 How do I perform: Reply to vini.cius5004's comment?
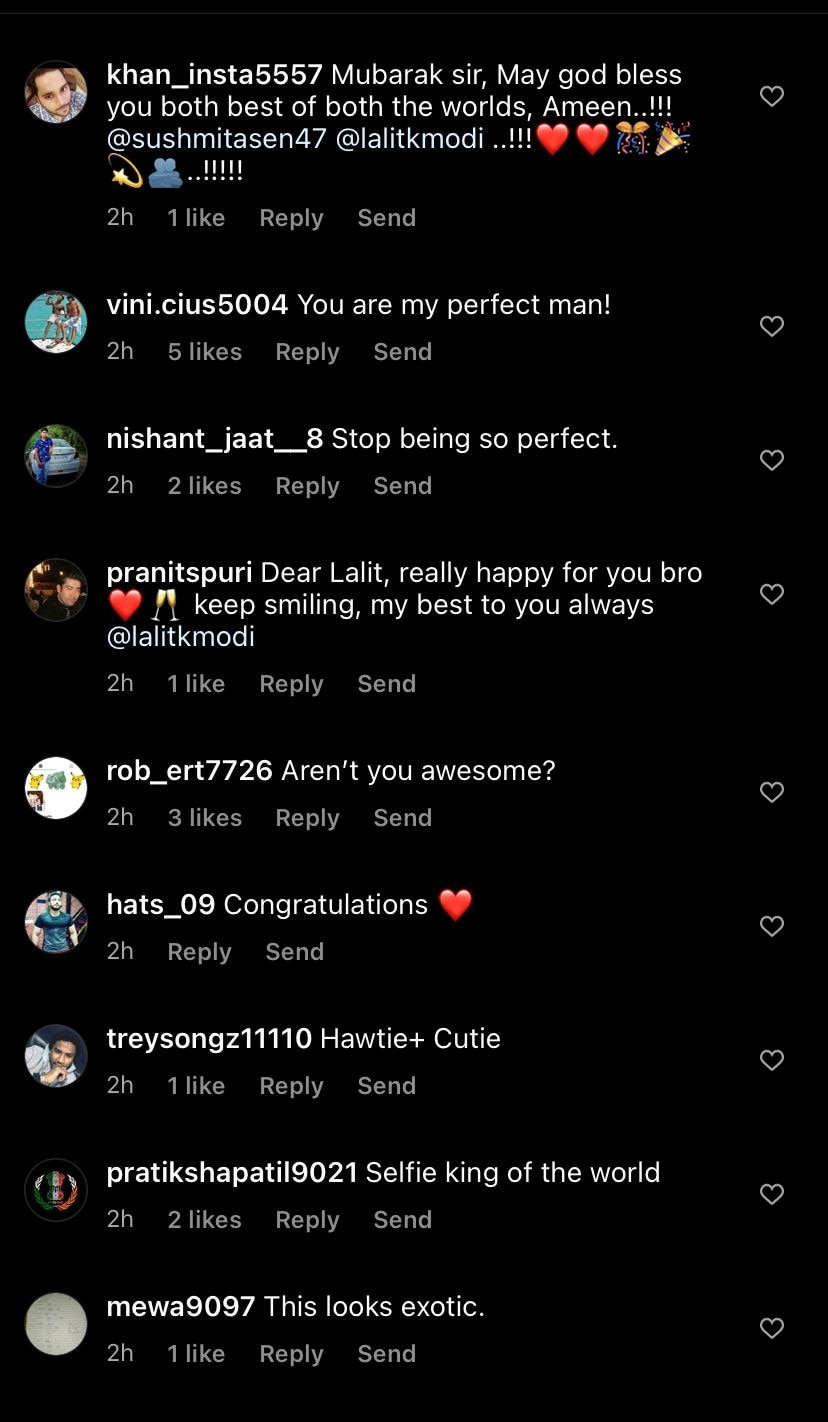coord(307,352)
